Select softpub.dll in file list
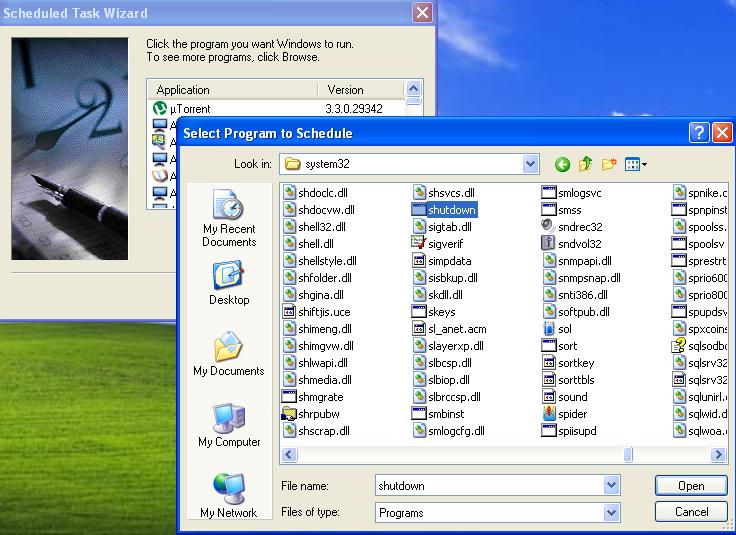This screenshot has height=535, width=736. coord(576,312)
